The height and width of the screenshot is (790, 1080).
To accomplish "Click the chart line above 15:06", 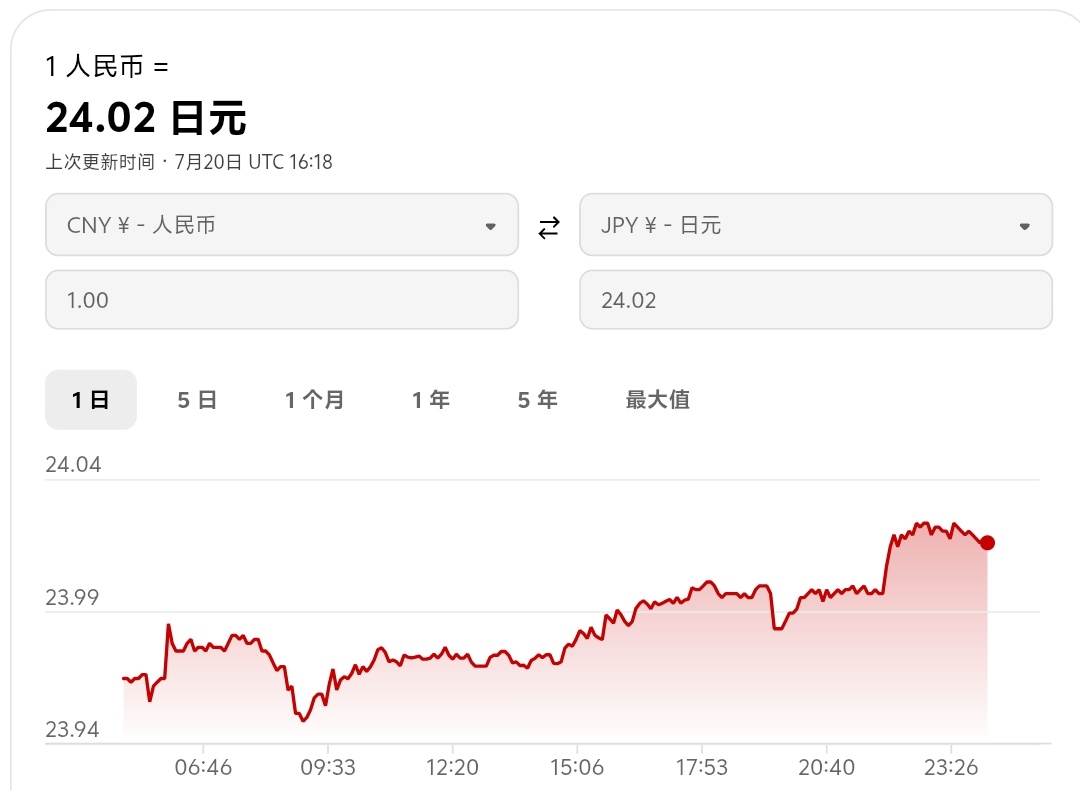I will 577,638.
